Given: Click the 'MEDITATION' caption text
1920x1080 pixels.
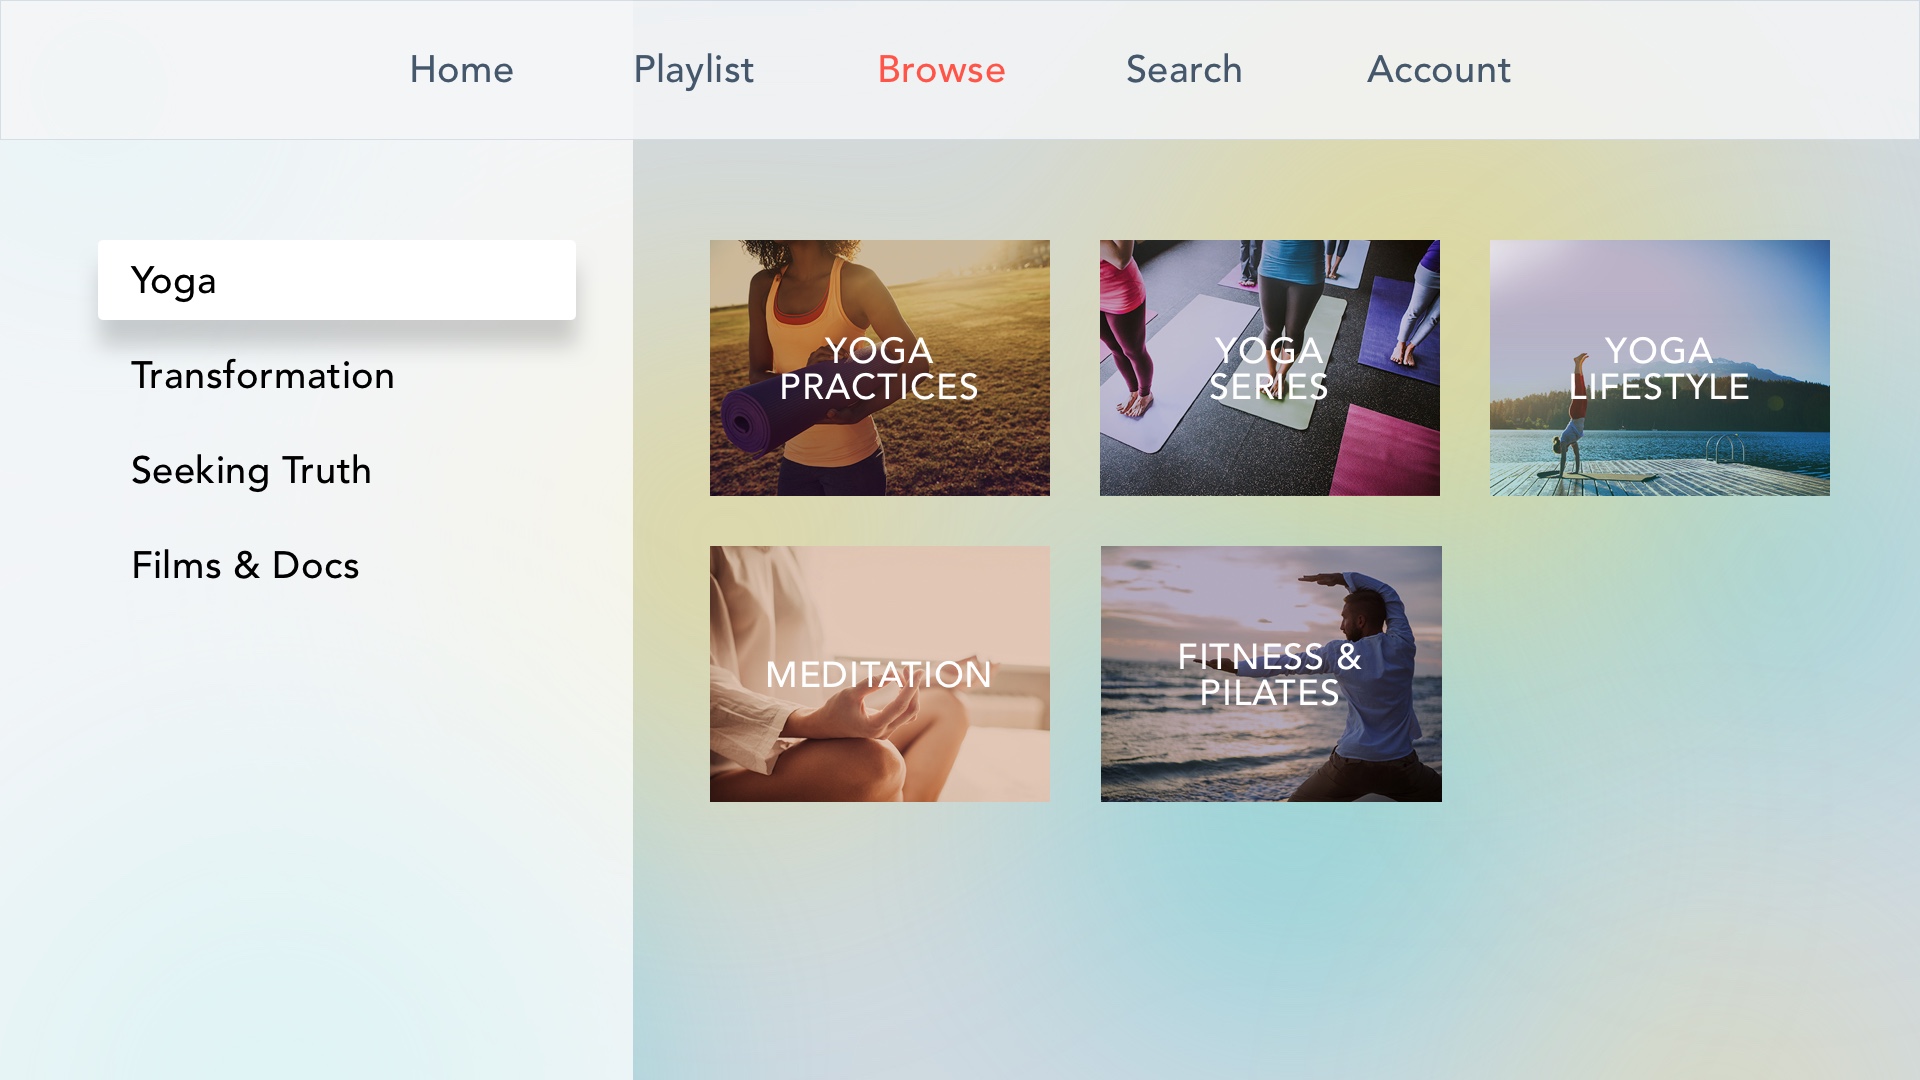Looking at the screenshot, I should (x=879, y=675).
